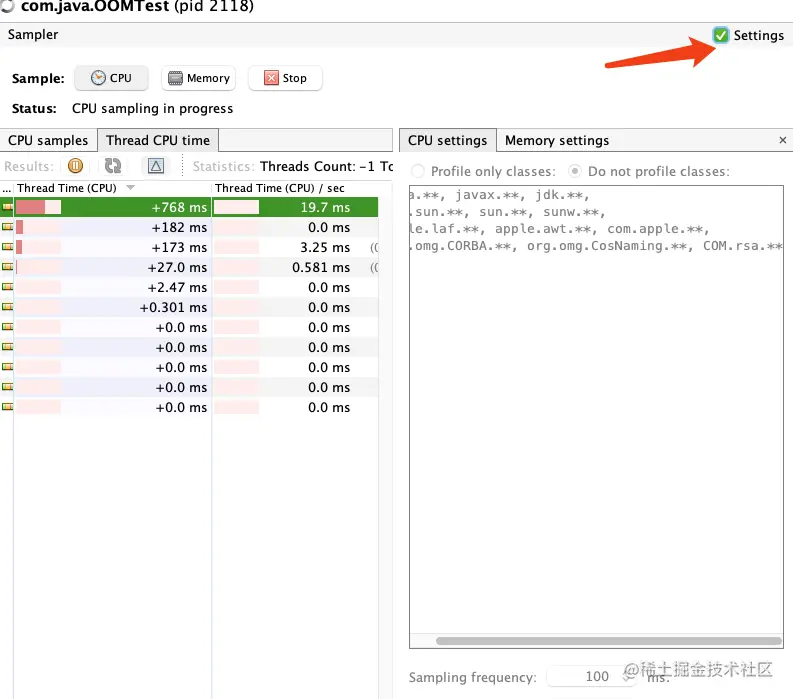Start Memory sampling
The image size is (793, 699).
(x=198, y=78)
